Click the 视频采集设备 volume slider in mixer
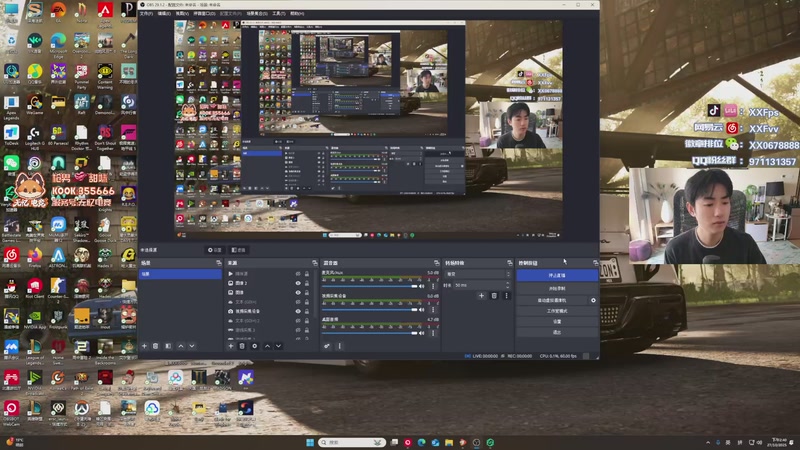 point(369,310)
